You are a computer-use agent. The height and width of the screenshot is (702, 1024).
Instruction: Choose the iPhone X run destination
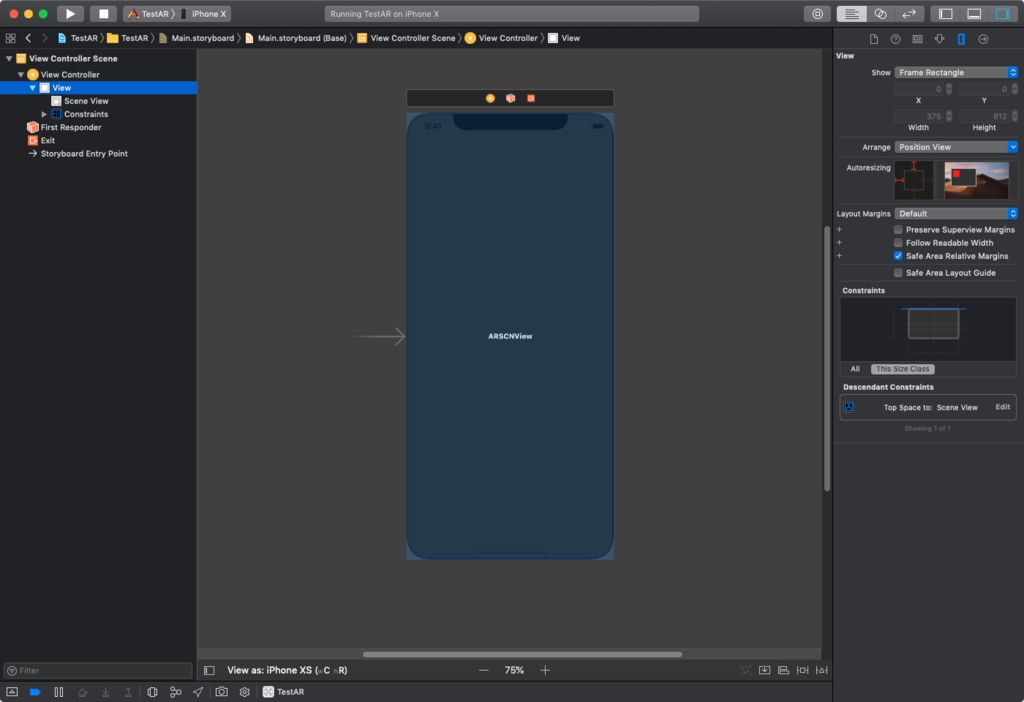[204, 14]
